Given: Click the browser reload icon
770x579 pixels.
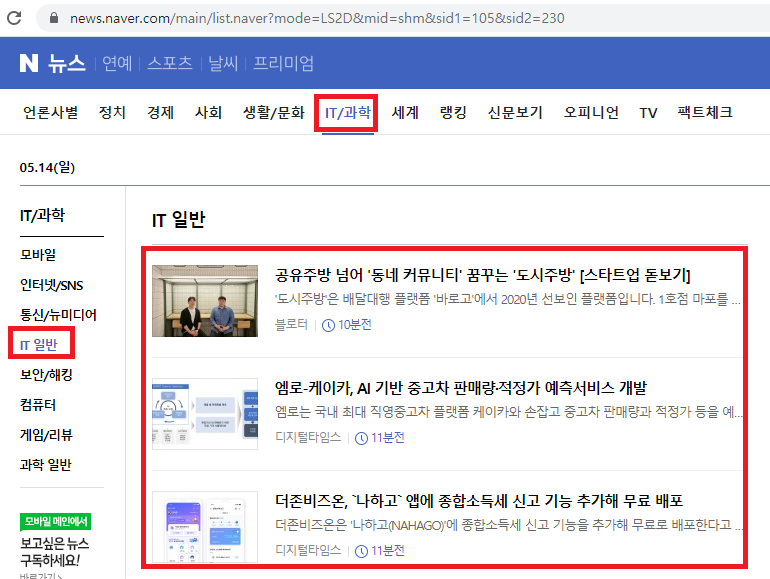Looking at the screenshot, I should 14,18.
